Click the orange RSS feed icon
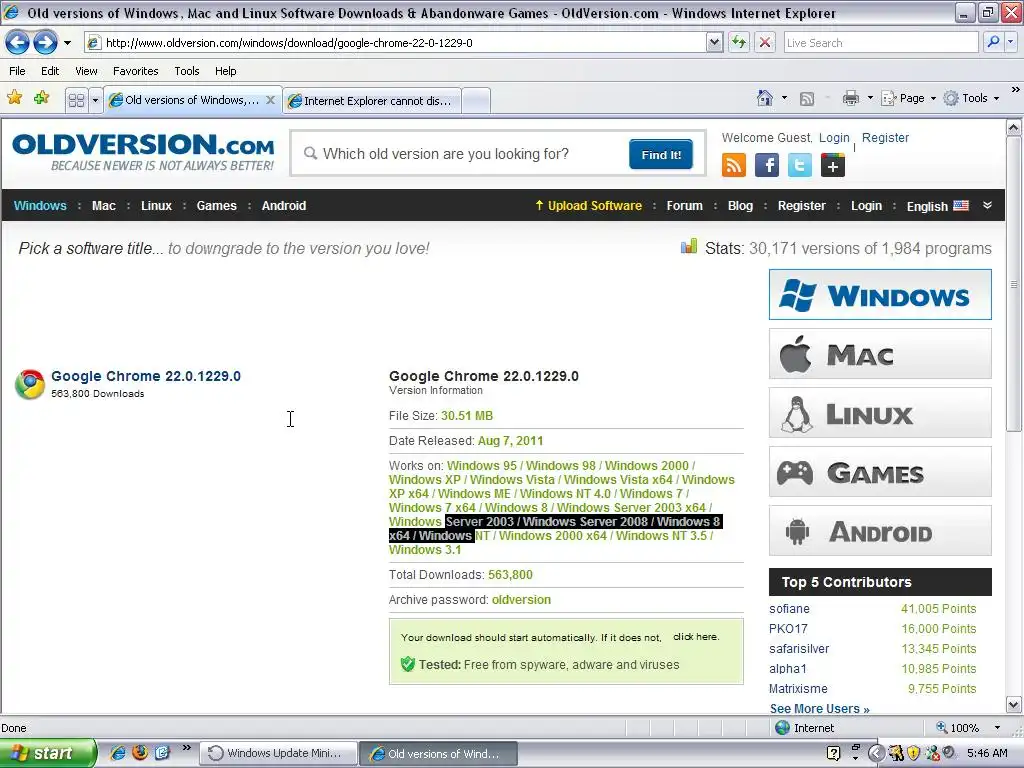 click(x=734, y=165)
